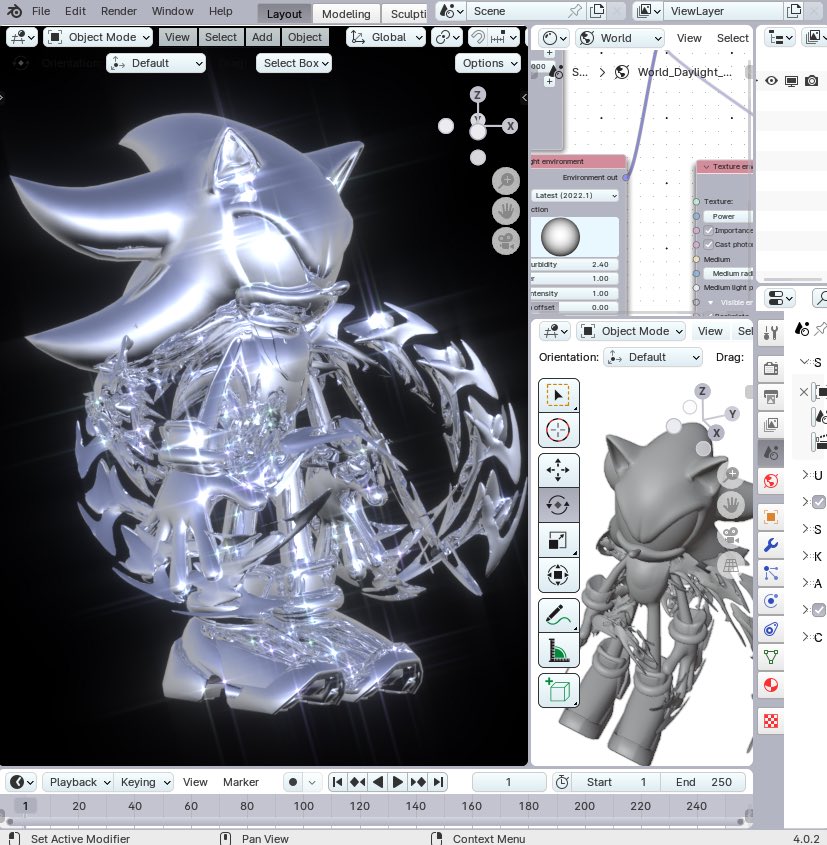The width and height of the screenshot is (827, 845).
Task: Open World shader type dropdown in node editor
Action: click(620, 38)
